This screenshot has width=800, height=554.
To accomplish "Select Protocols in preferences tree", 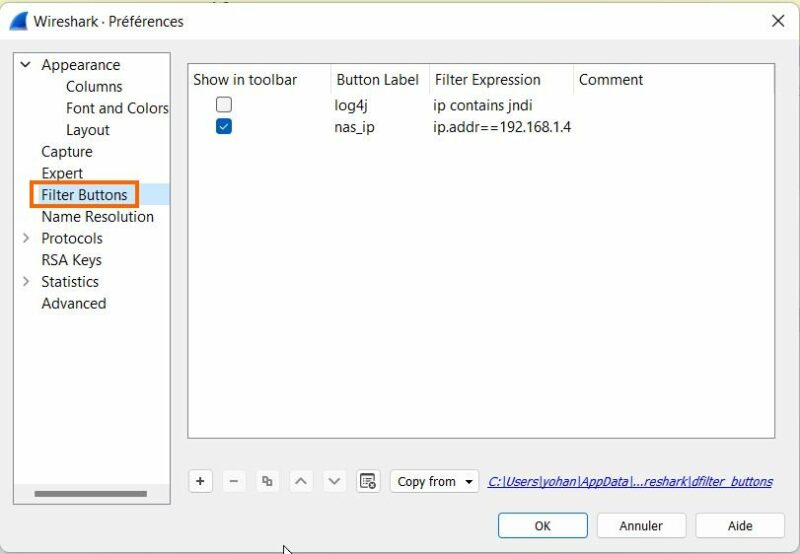I will coord(72,238).
